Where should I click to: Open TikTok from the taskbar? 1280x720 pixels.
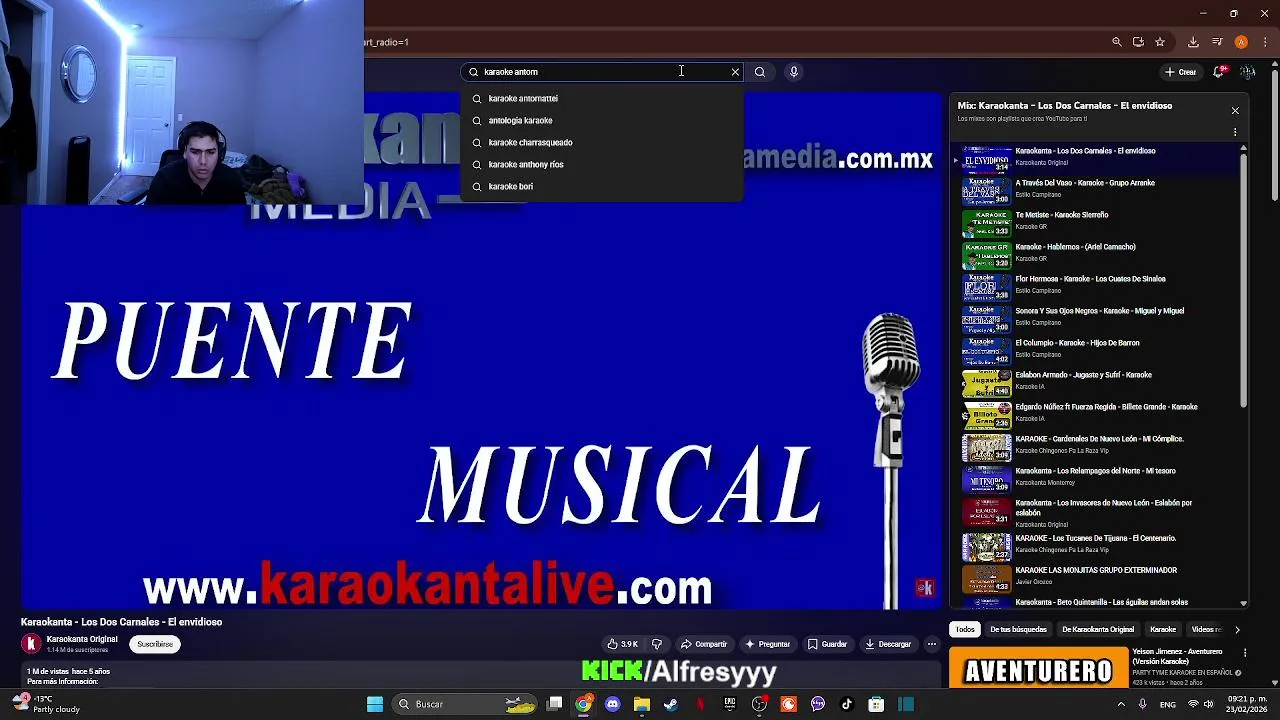coord(847,704)
